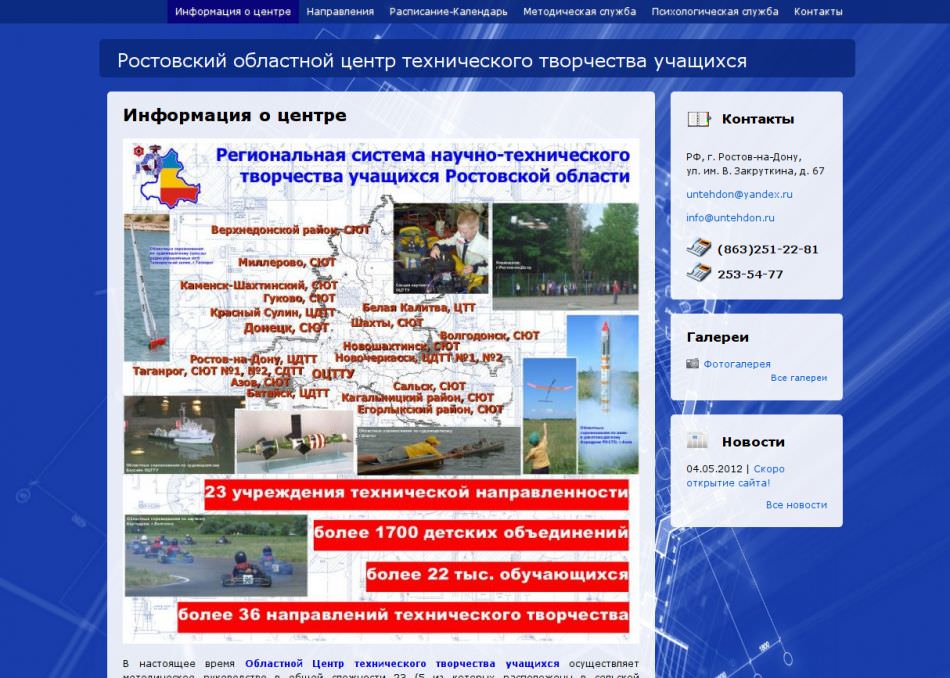The width and height of the screenshot is (950, 678).
Task: Click the second telephone icon
Action: coord(698,274)
